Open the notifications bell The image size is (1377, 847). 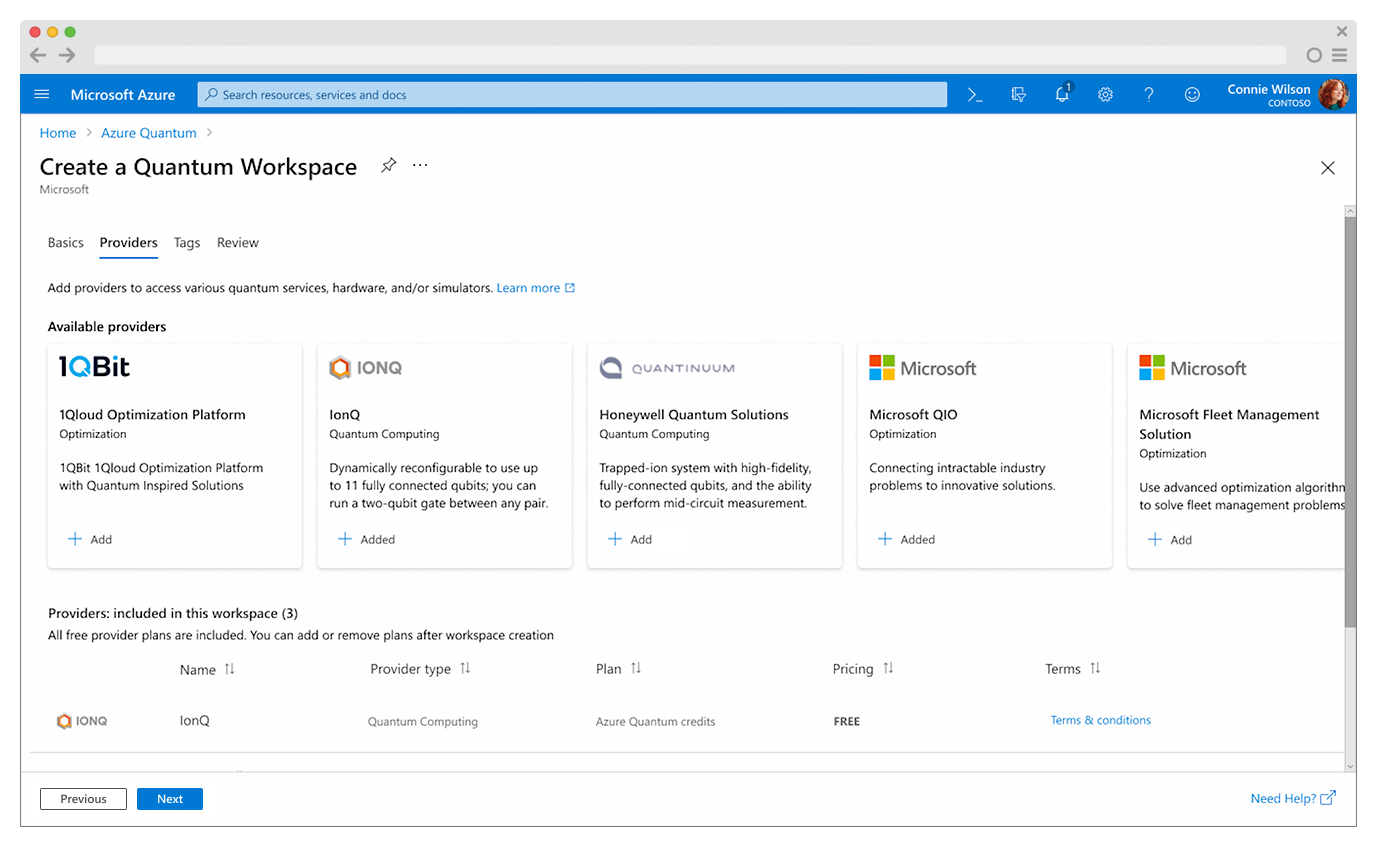point(1062,94)
